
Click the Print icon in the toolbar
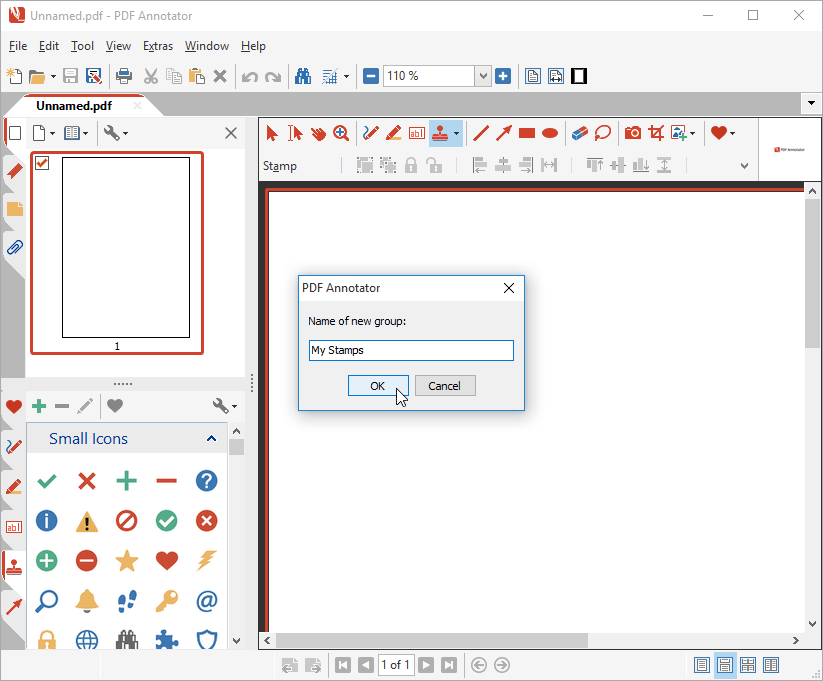[124, 76]
